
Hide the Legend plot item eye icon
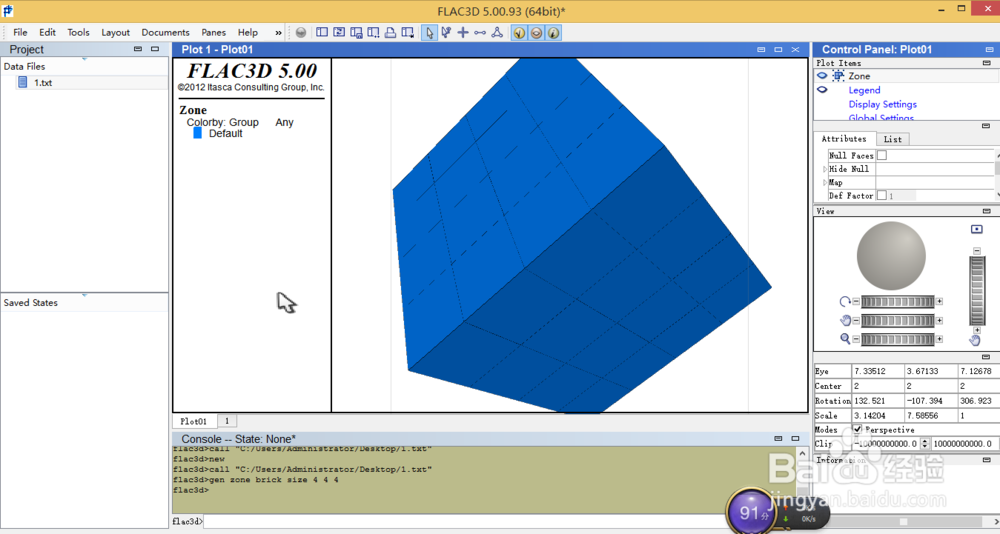click(x=822, y=90)
